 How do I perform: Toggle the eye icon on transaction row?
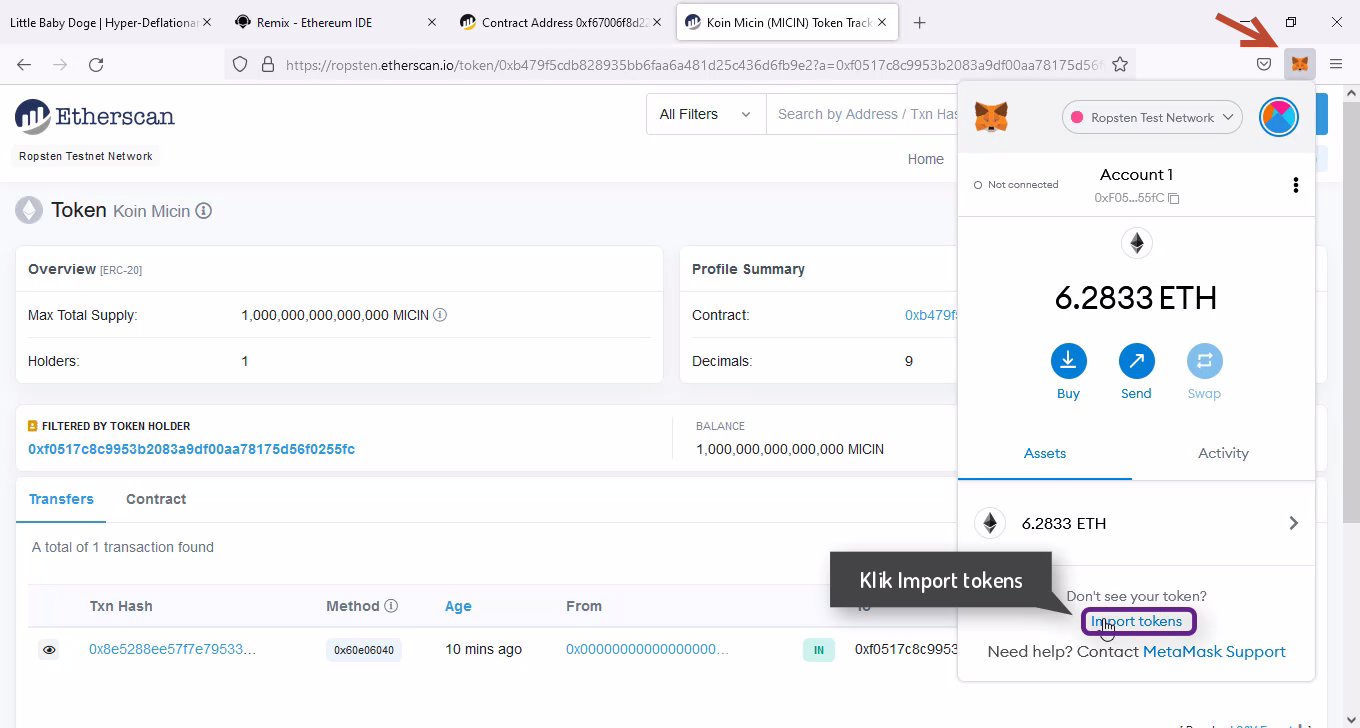(49, 650)
